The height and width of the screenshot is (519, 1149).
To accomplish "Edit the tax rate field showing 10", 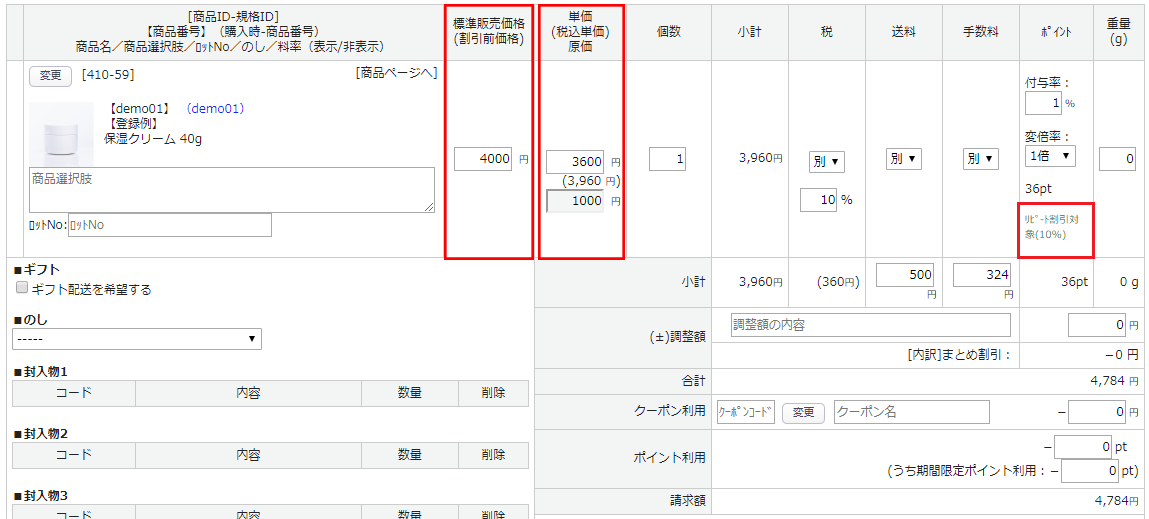I will (x=819, y=200).
